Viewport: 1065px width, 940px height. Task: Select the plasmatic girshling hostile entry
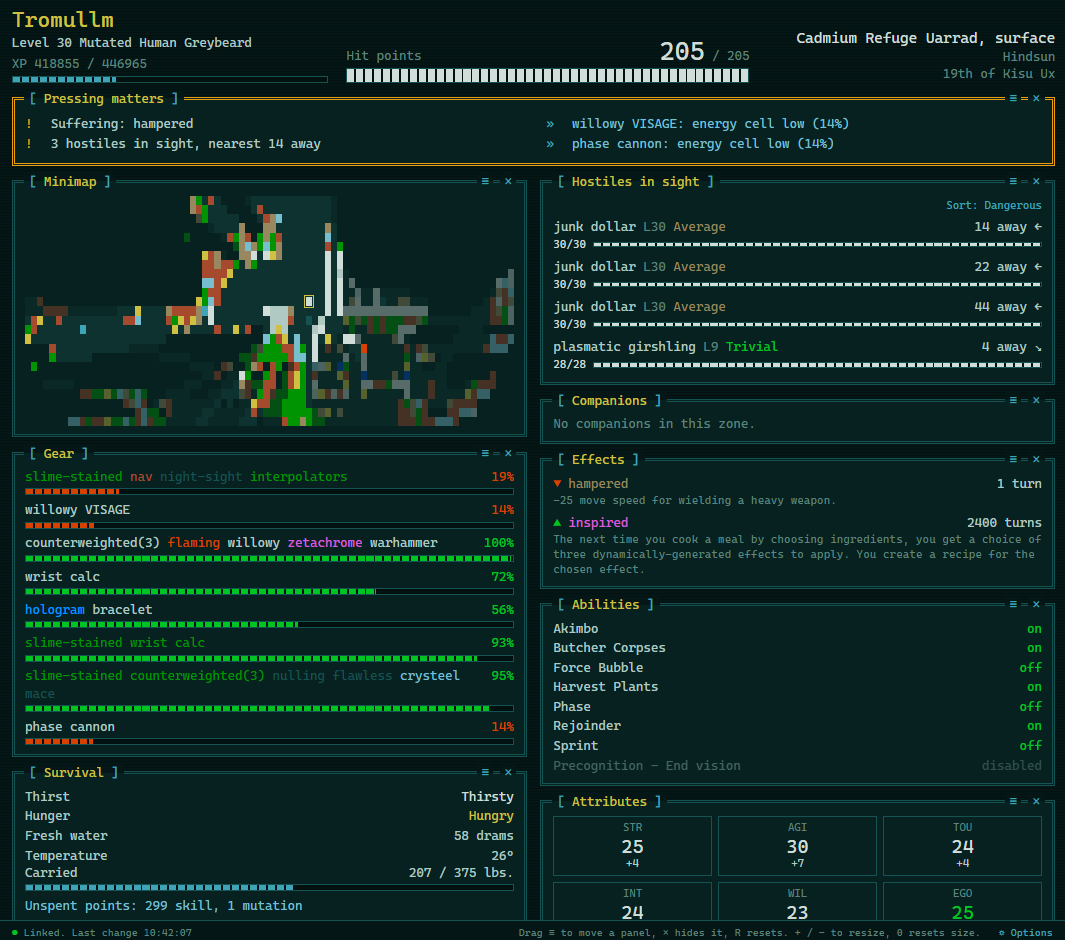797,355
